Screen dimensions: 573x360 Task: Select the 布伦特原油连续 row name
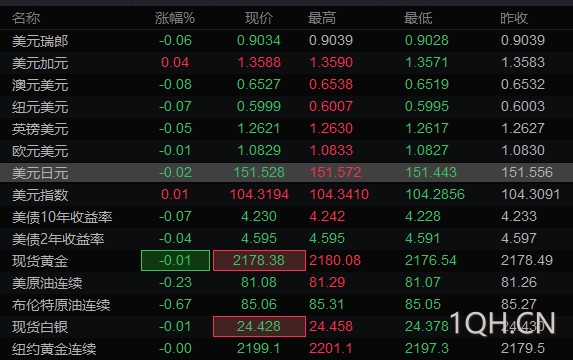tap(61, 305)
